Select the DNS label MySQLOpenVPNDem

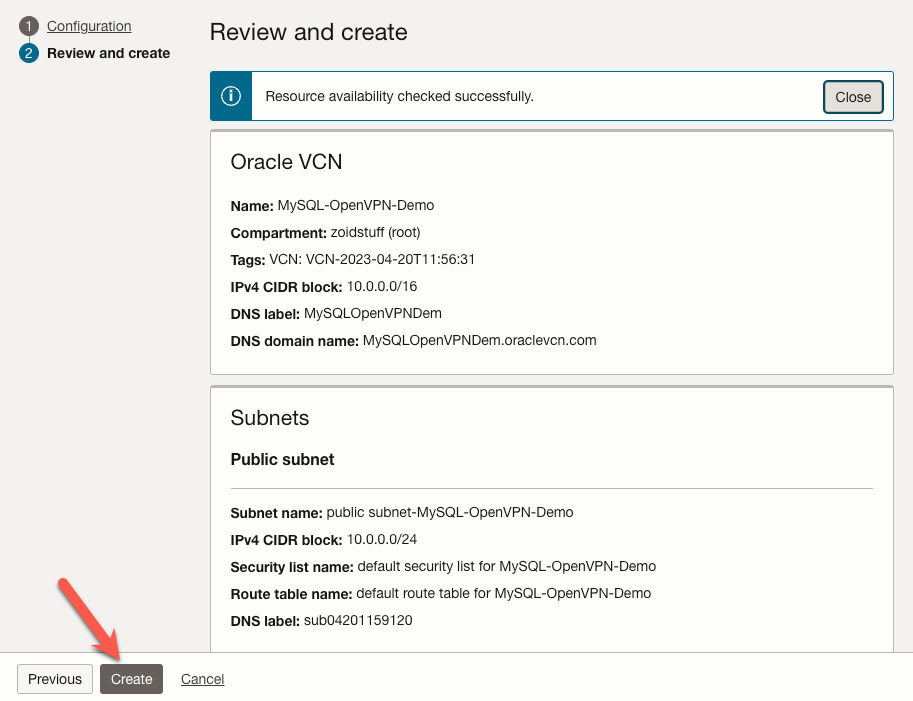point(373,313)
